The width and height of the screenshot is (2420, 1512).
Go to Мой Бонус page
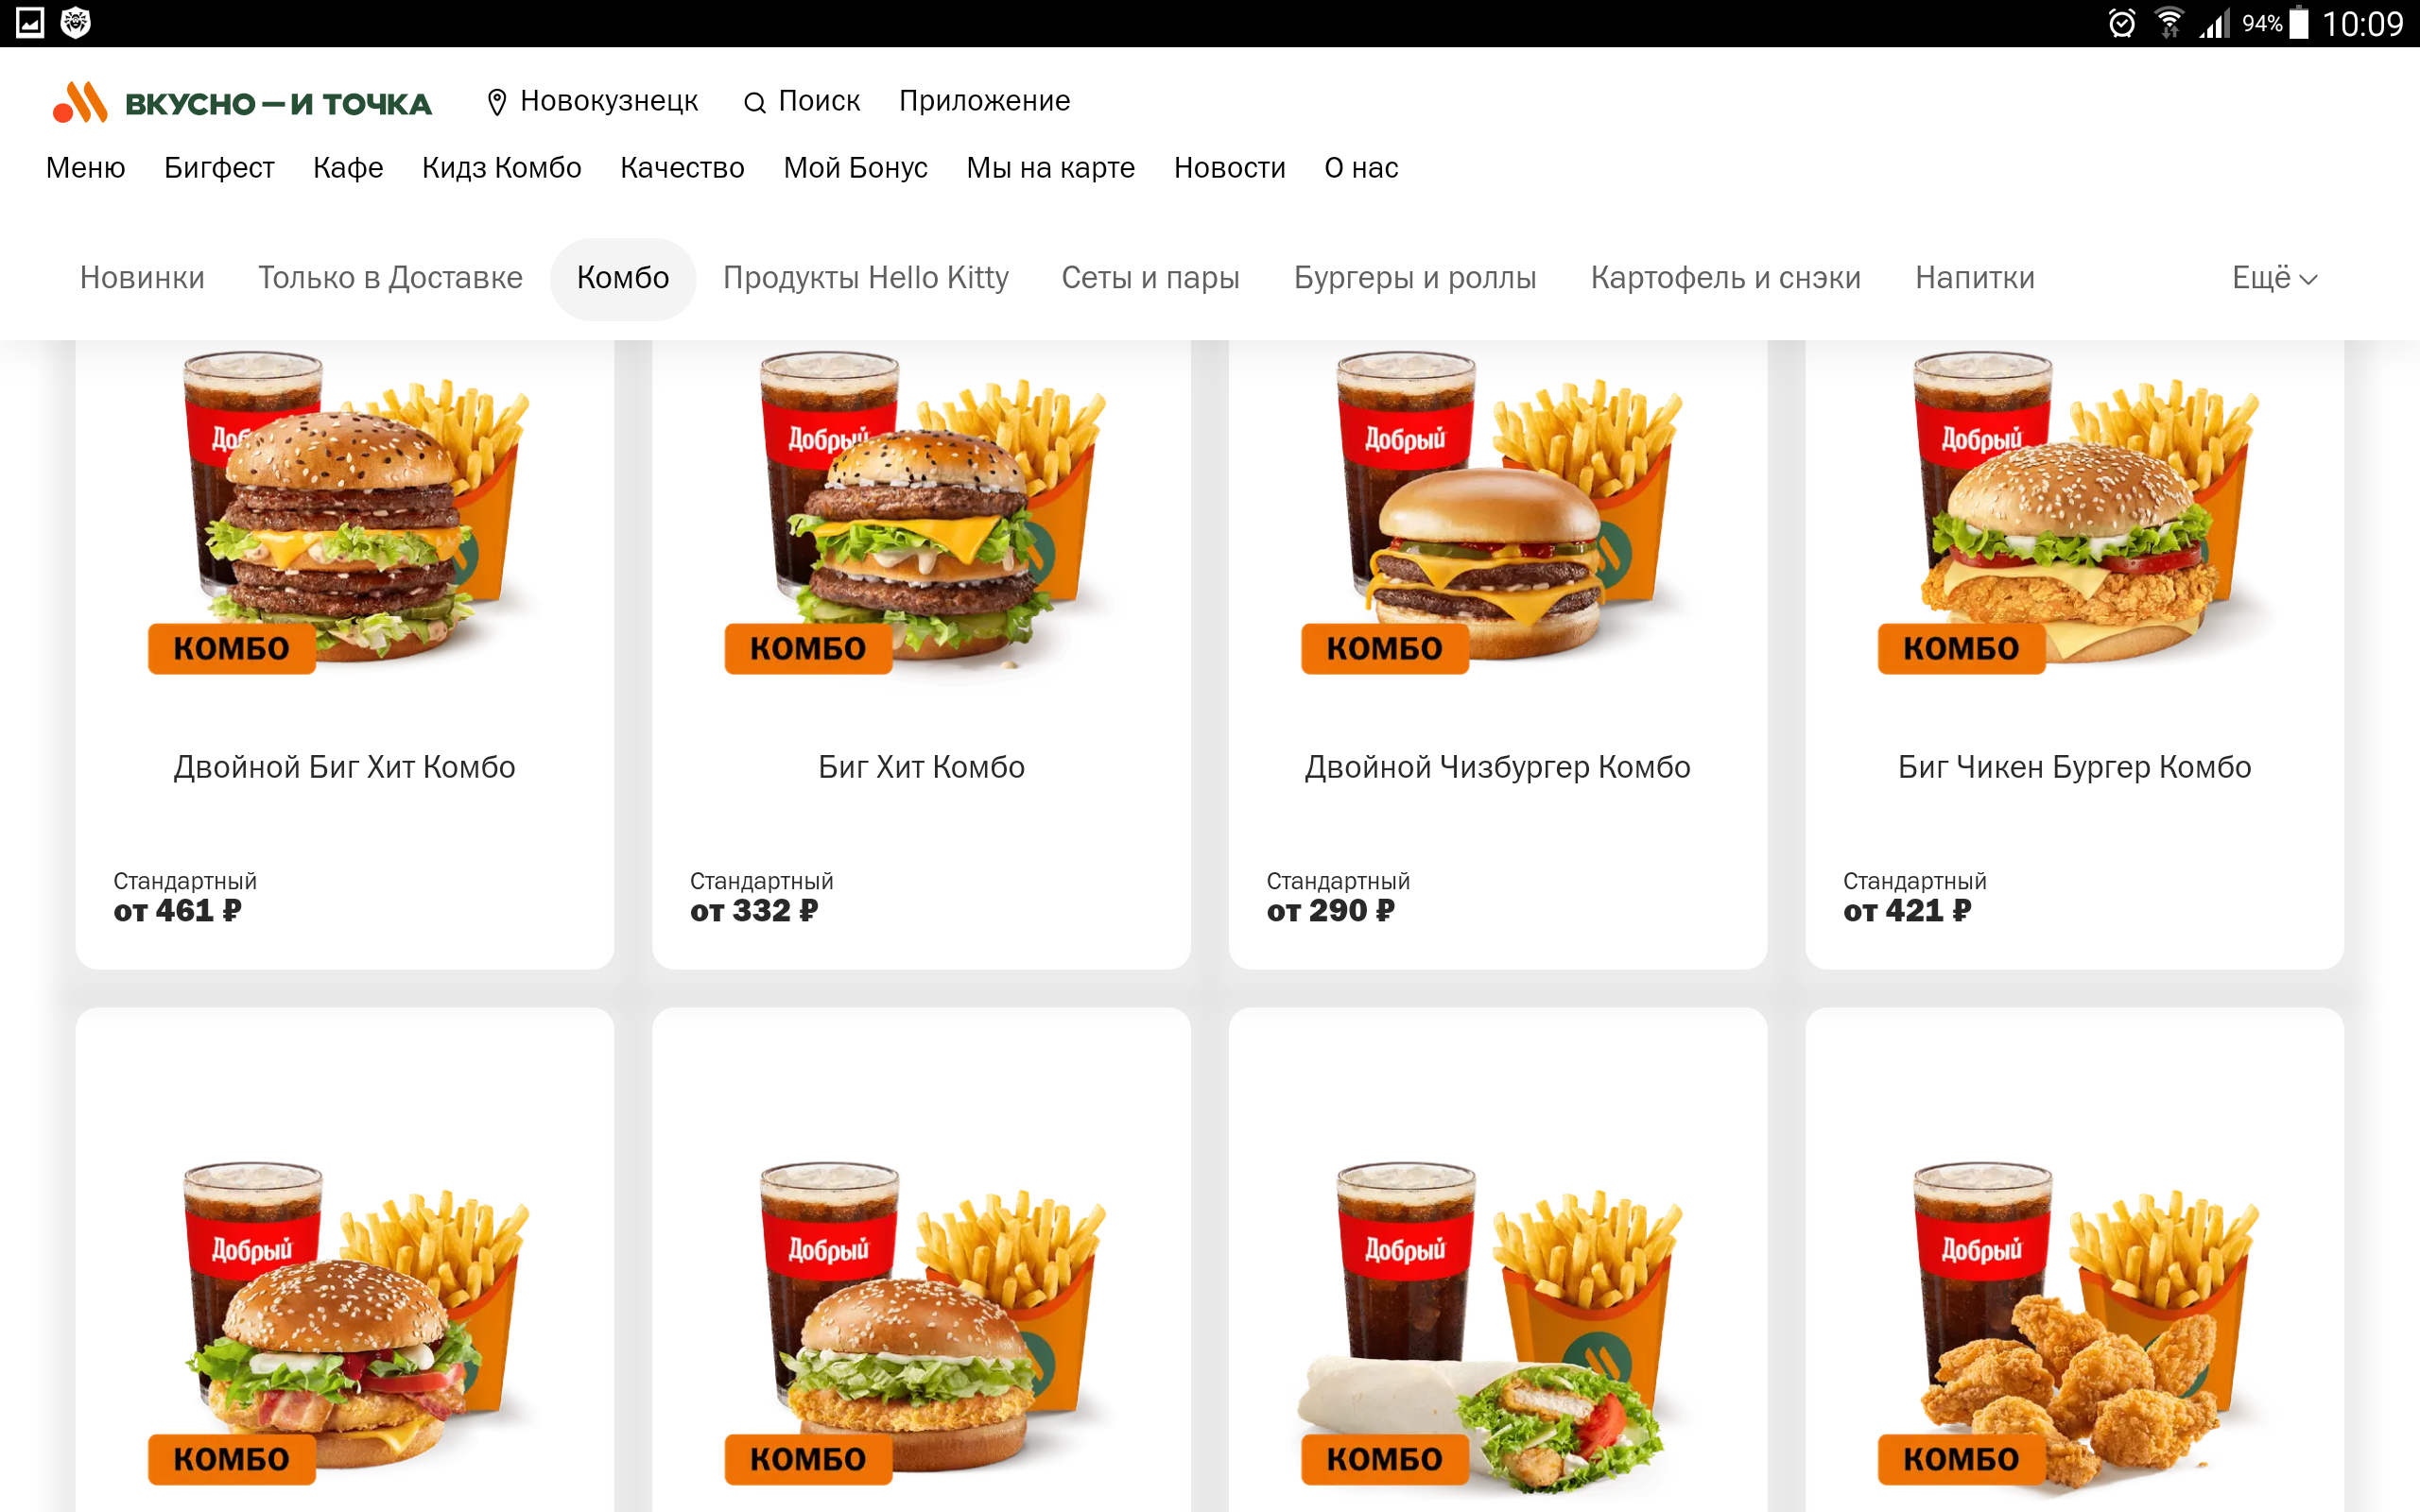pos(855,168)
